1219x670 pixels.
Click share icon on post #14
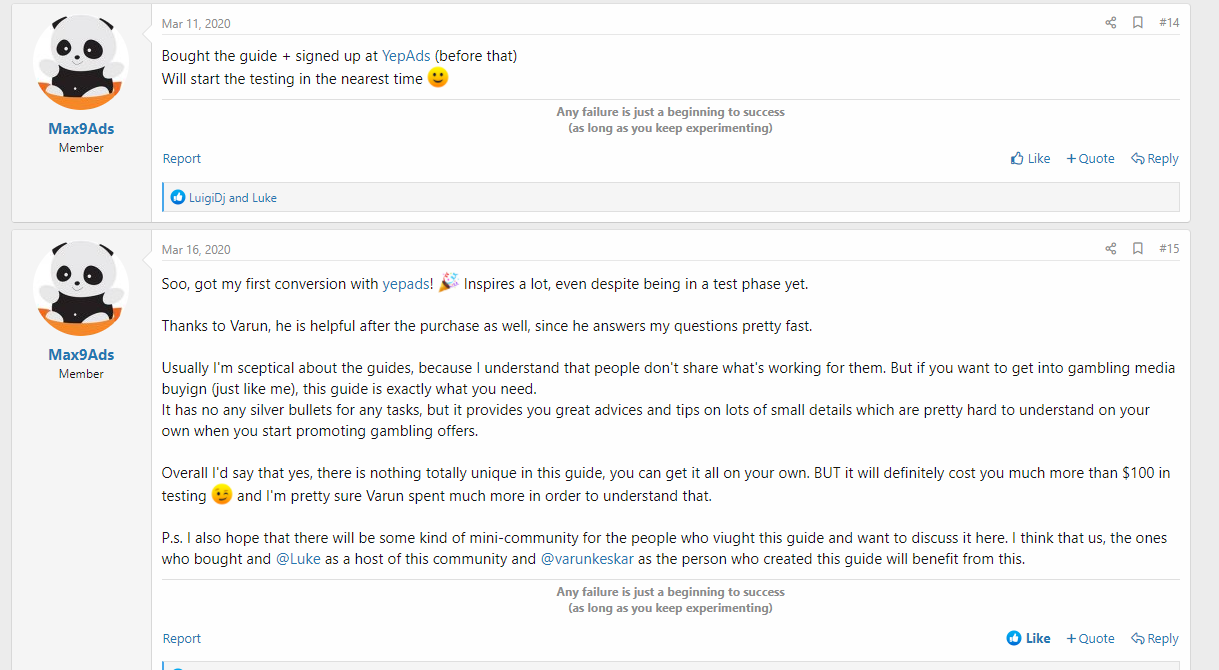[1111, 23]
